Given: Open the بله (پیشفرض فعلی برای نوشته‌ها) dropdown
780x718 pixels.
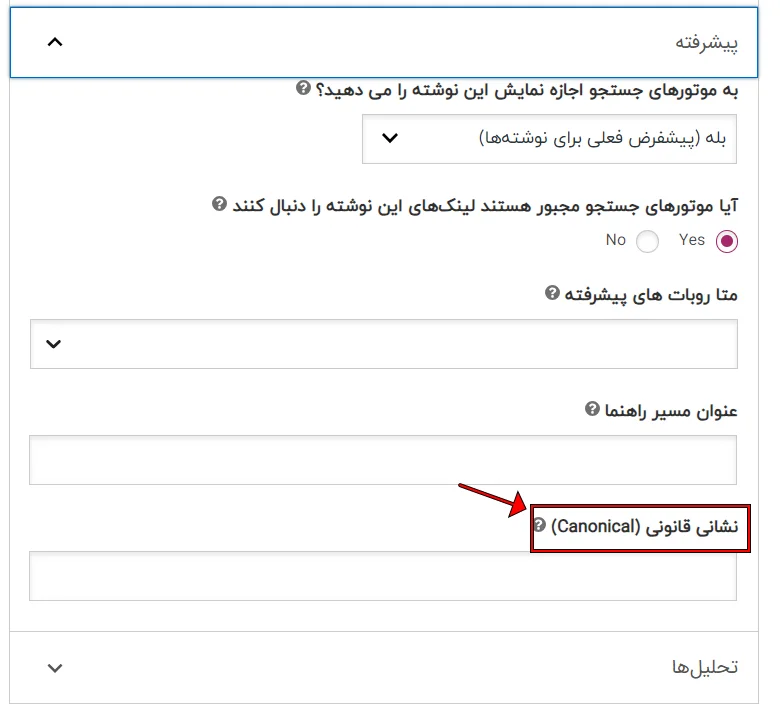Looking at the screenshot, I should [549, 139].
